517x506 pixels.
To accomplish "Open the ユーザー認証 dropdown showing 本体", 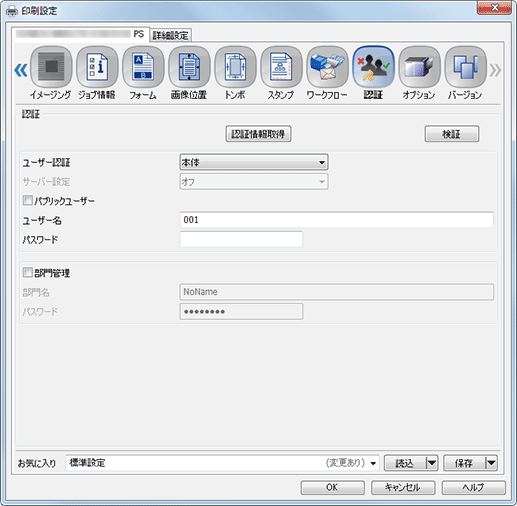I will click(x=254, y=162).
